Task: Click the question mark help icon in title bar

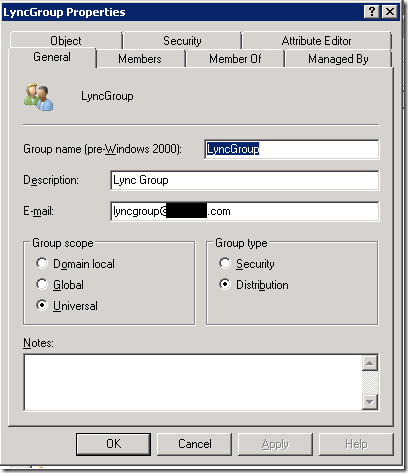Action: 372,12
